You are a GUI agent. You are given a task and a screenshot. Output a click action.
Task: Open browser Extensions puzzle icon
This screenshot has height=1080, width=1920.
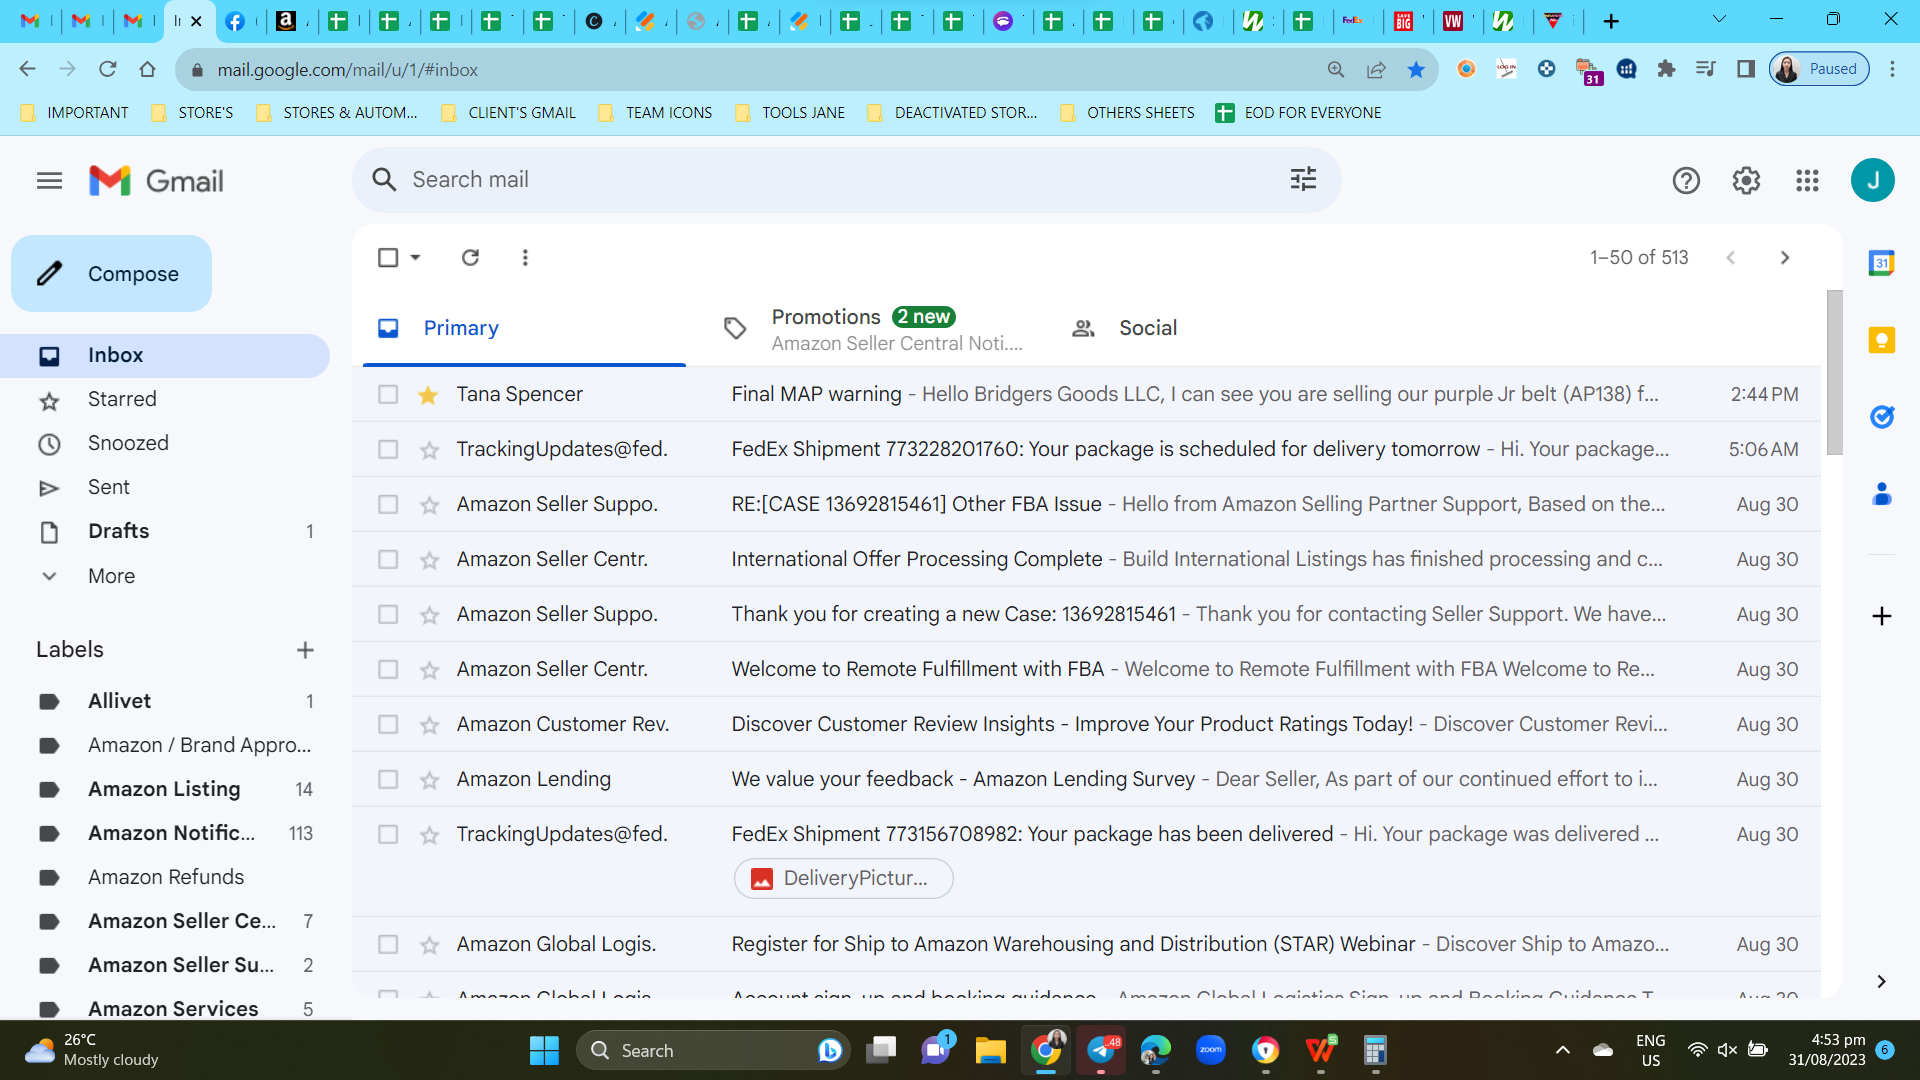click(1666, 69)
